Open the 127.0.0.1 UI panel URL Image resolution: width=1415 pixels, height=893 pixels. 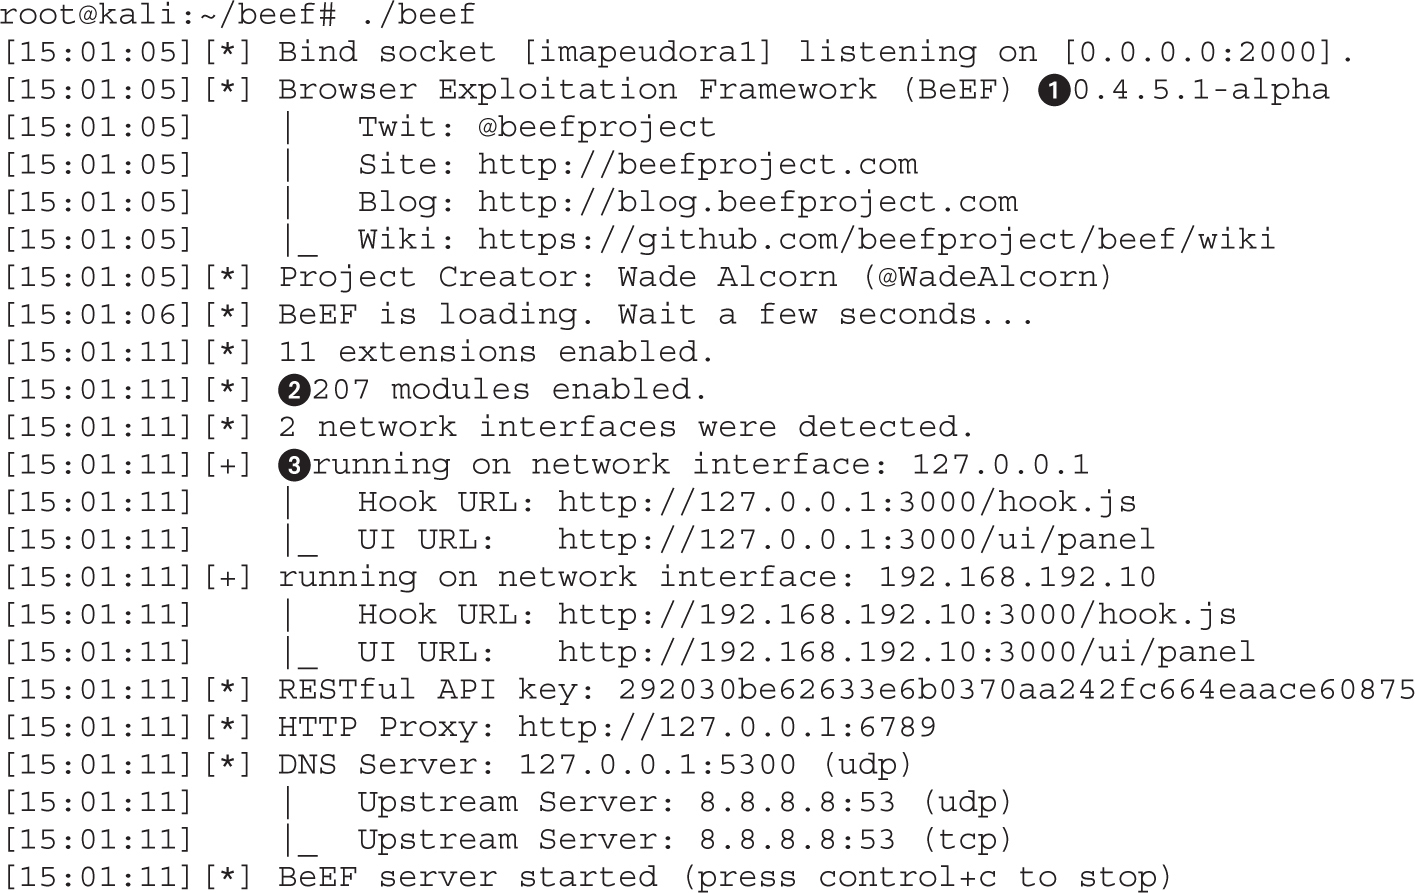point(856,540)
